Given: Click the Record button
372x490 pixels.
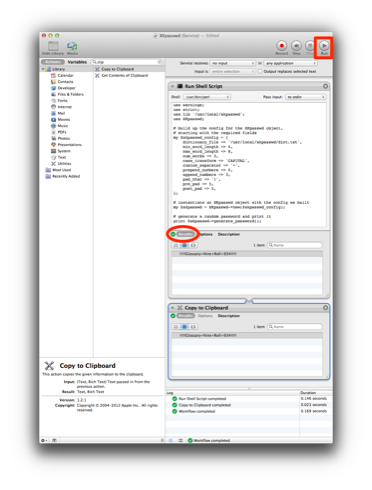Looking at the screenshot, I should coord(281,46).
